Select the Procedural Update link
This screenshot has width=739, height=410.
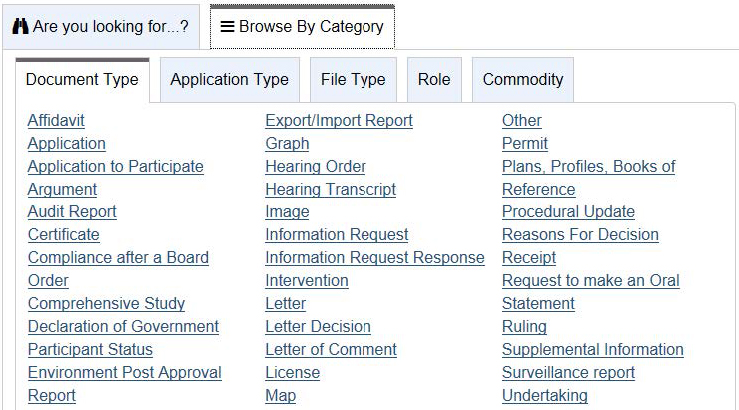[568, 212]
